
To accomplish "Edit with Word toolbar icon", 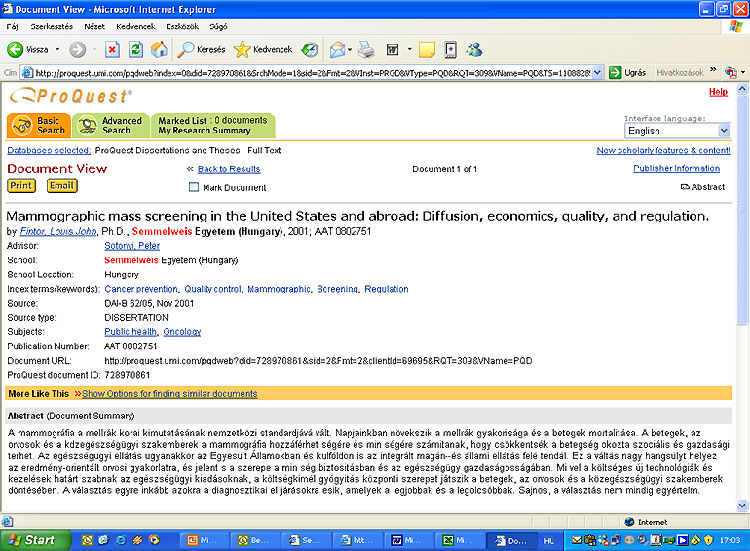I will [393, 49].
